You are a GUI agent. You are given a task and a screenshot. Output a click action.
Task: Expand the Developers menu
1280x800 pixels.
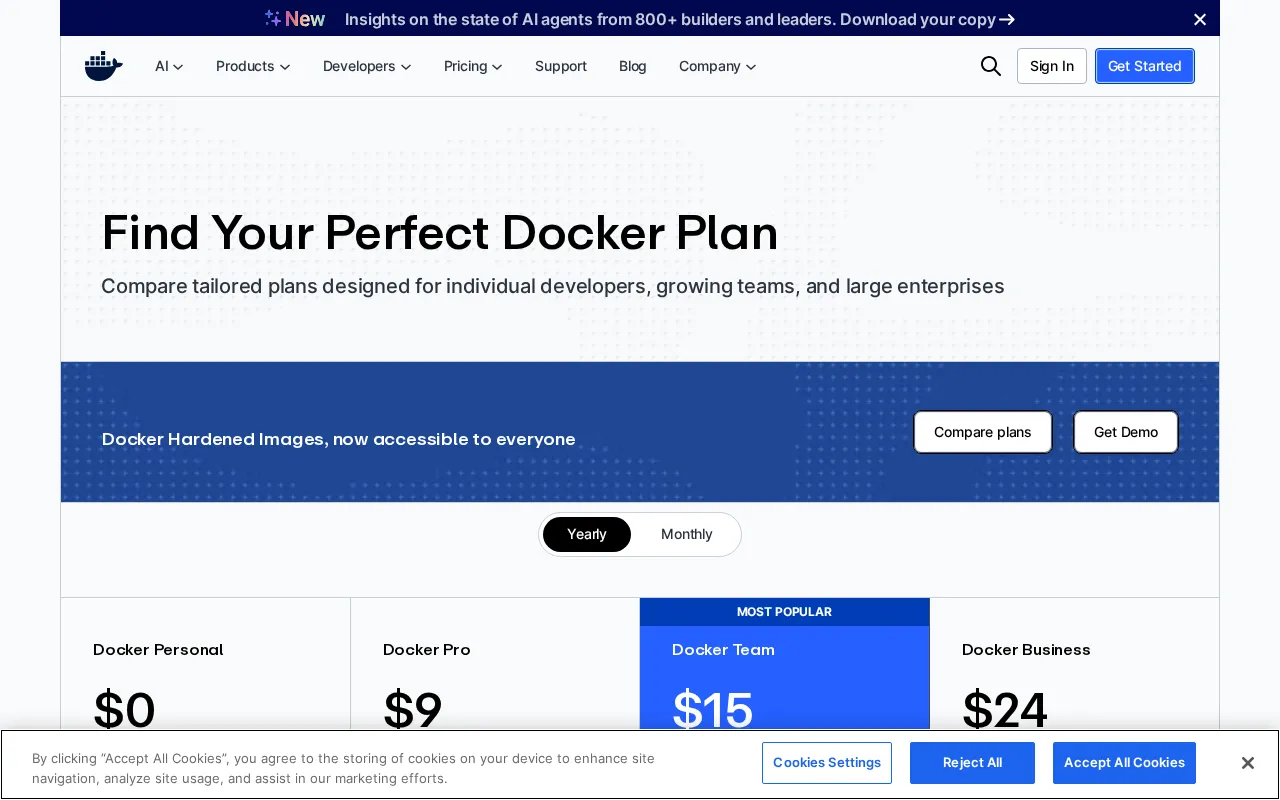(x=367, y=66)
